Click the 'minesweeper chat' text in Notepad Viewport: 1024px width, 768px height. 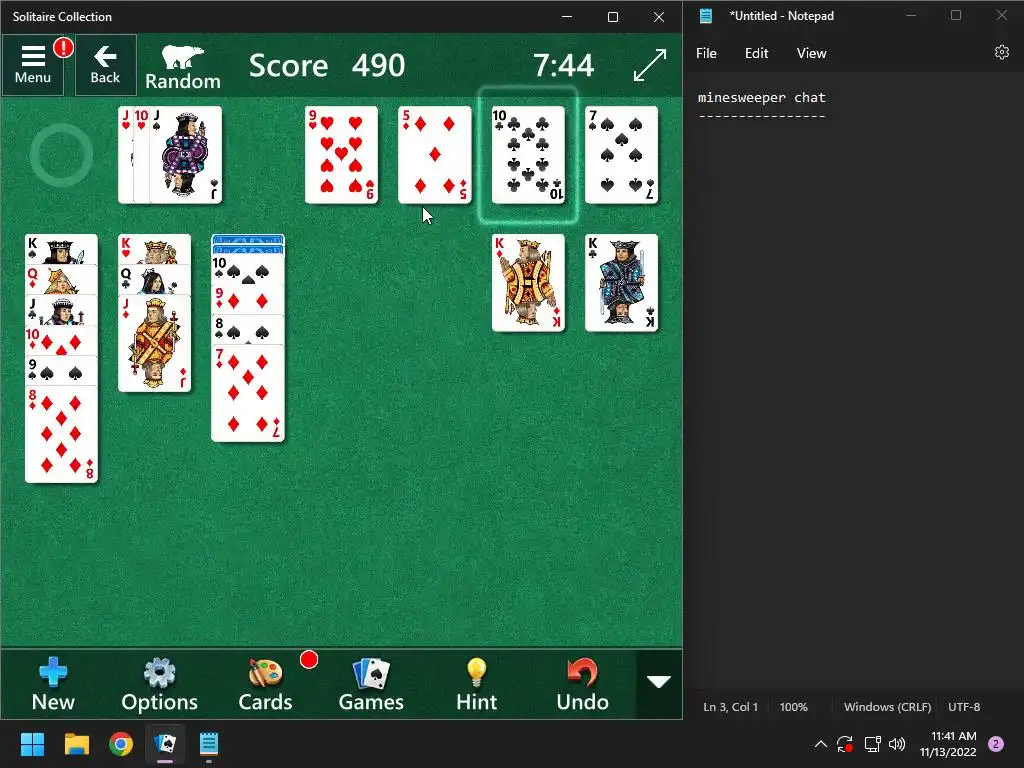(x=761, y=97)
